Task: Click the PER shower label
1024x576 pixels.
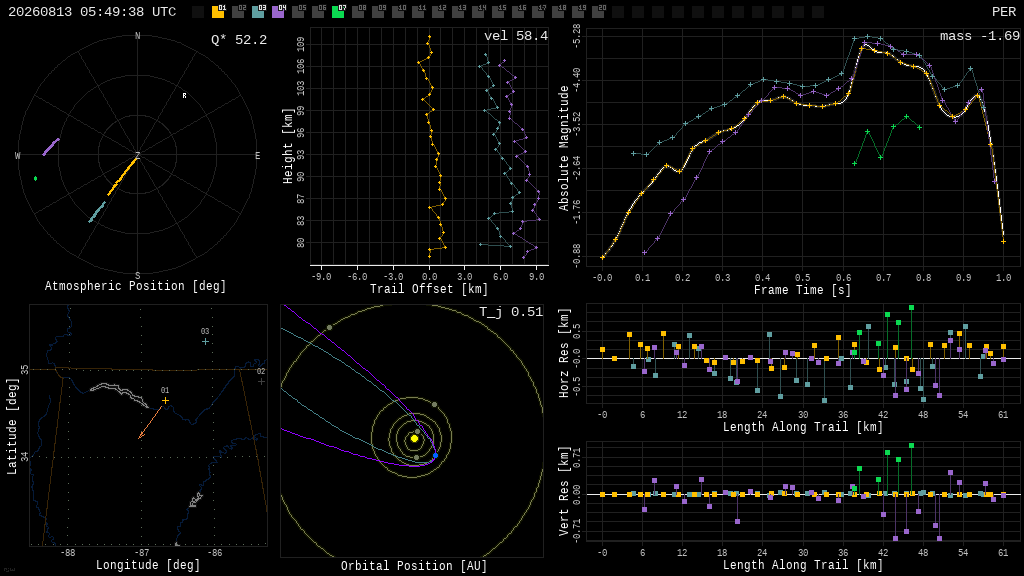Action: [1004, 12]
